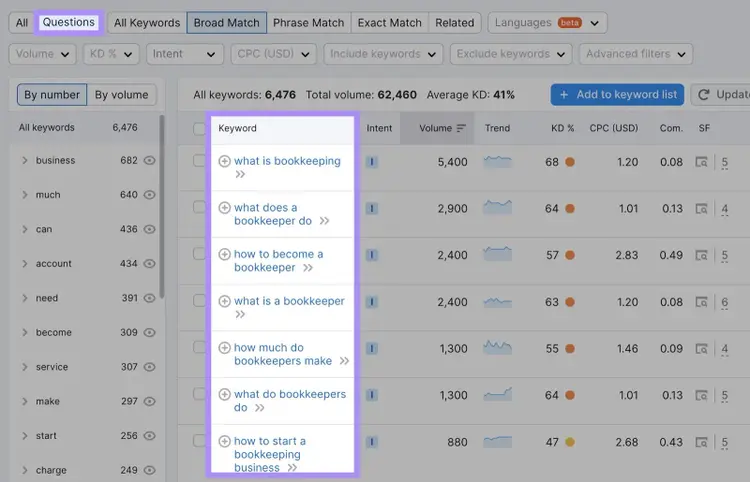Image resolution: width=750 pixels, height=482 pixels.
Task: Add 'what is a bookkeeper' via its plus icon
Action: coord(224,301)
